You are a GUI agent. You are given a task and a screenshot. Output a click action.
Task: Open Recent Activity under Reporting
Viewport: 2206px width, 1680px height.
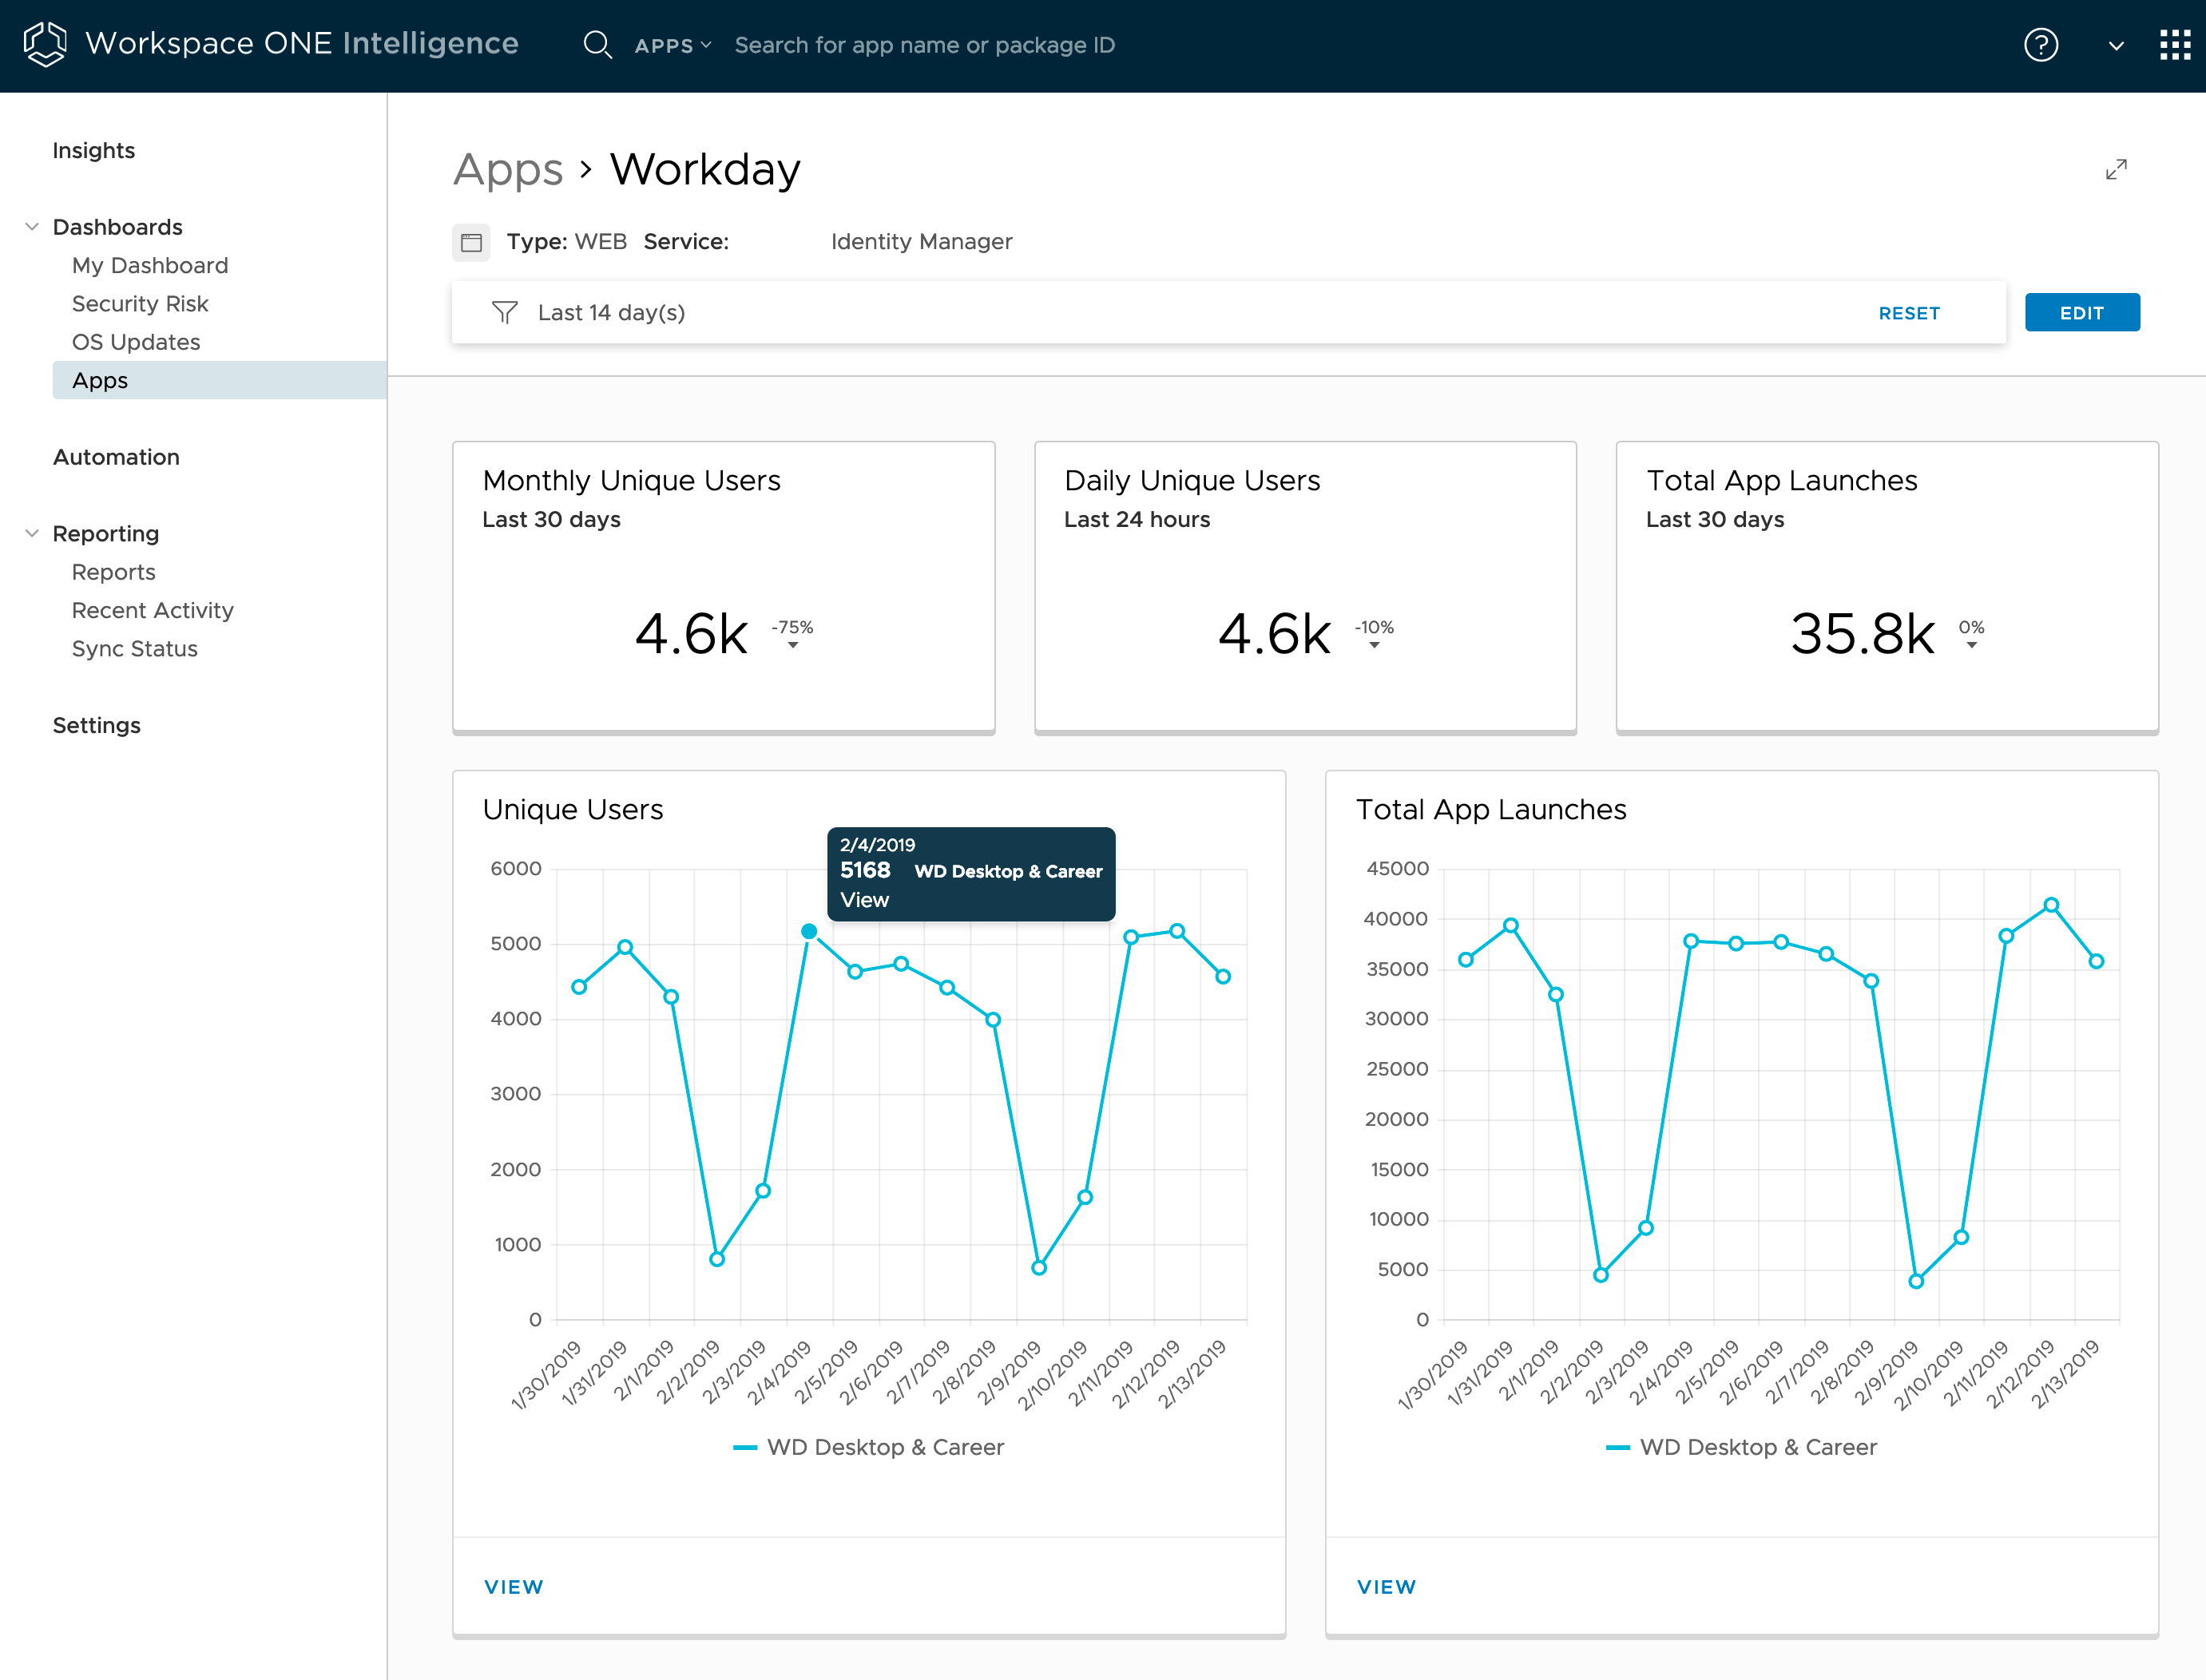tap(152, 610)
